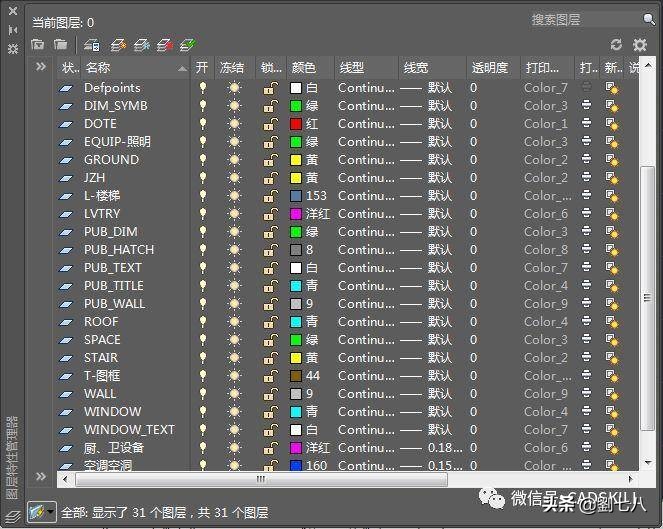Click the New Group Filter icon

click(x=60, y=44)
